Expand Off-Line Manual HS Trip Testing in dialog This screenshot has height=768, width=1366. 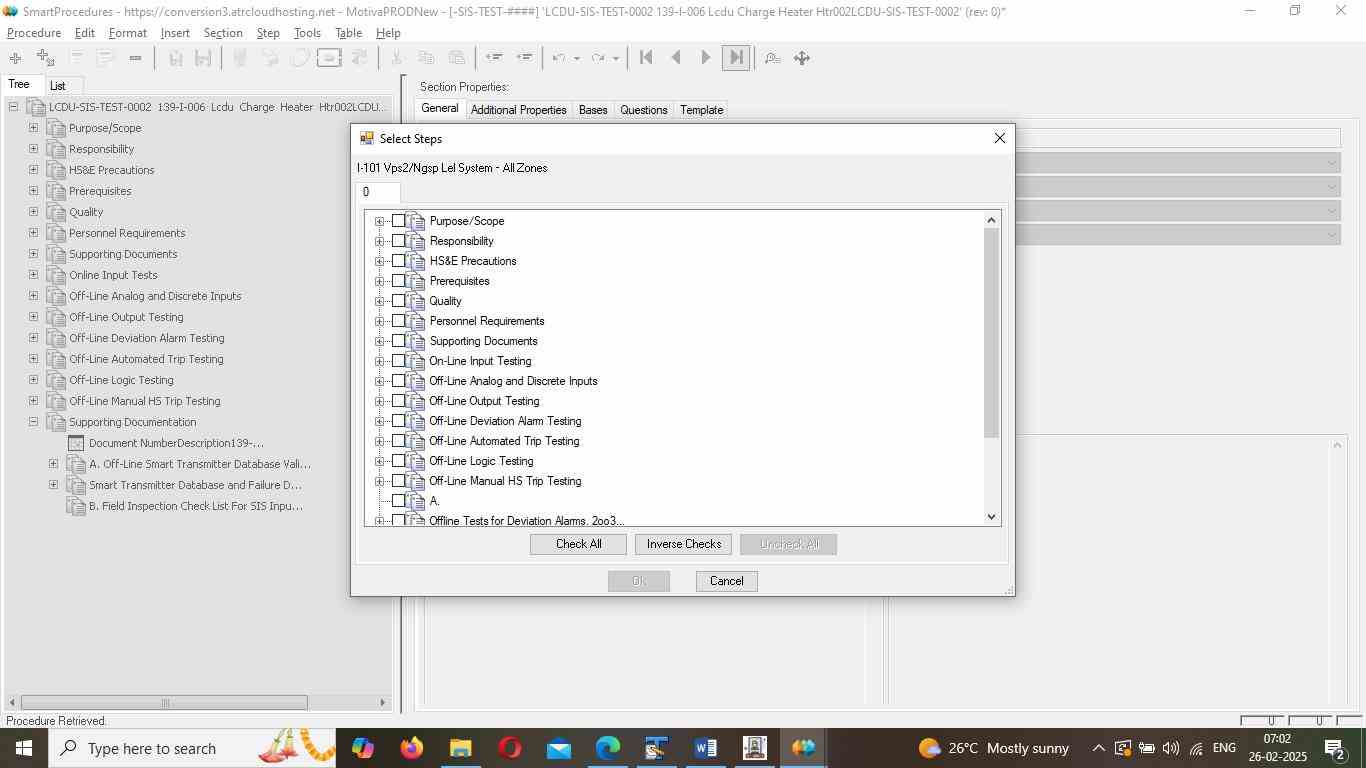coord(379,481)
